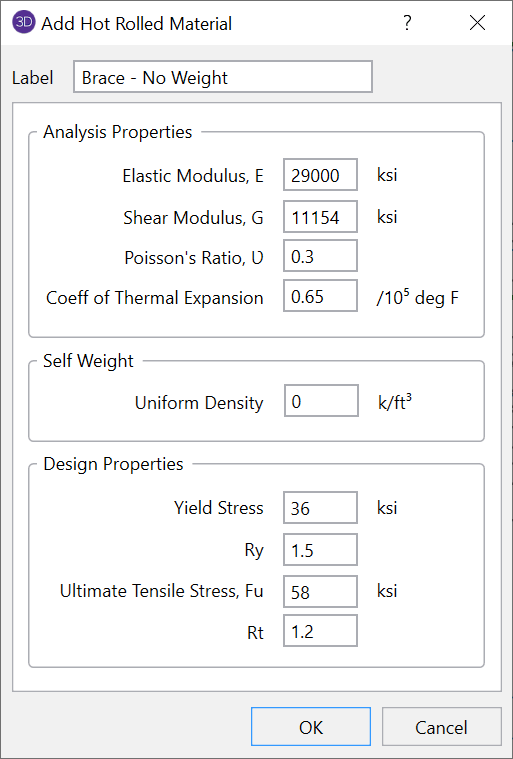Click the Poisson's Ratio input box

320,256
